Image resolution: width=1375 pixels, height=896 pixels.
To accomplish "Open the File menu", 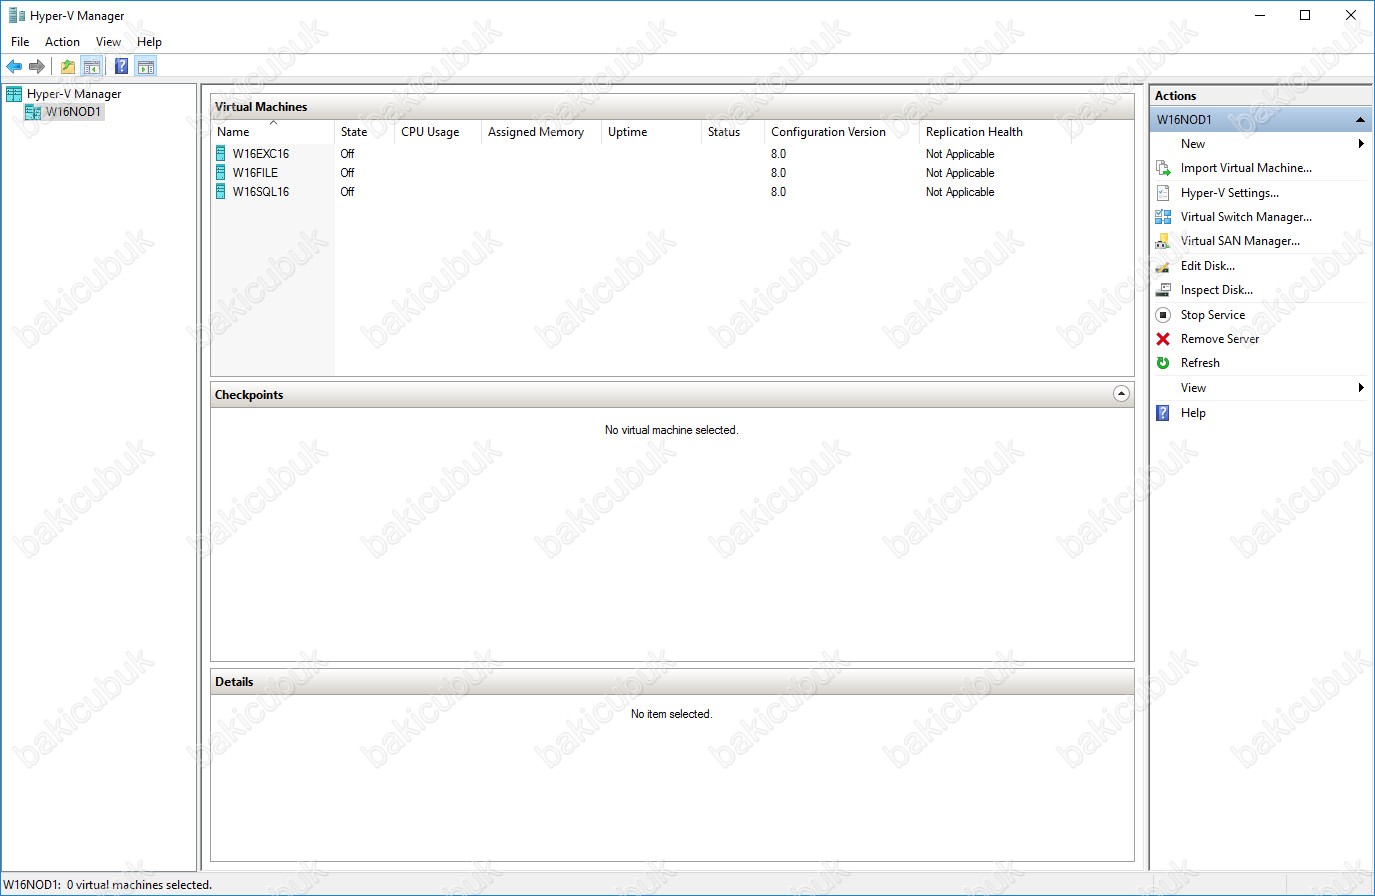I will pyautogui.click(x=20, y=42).
